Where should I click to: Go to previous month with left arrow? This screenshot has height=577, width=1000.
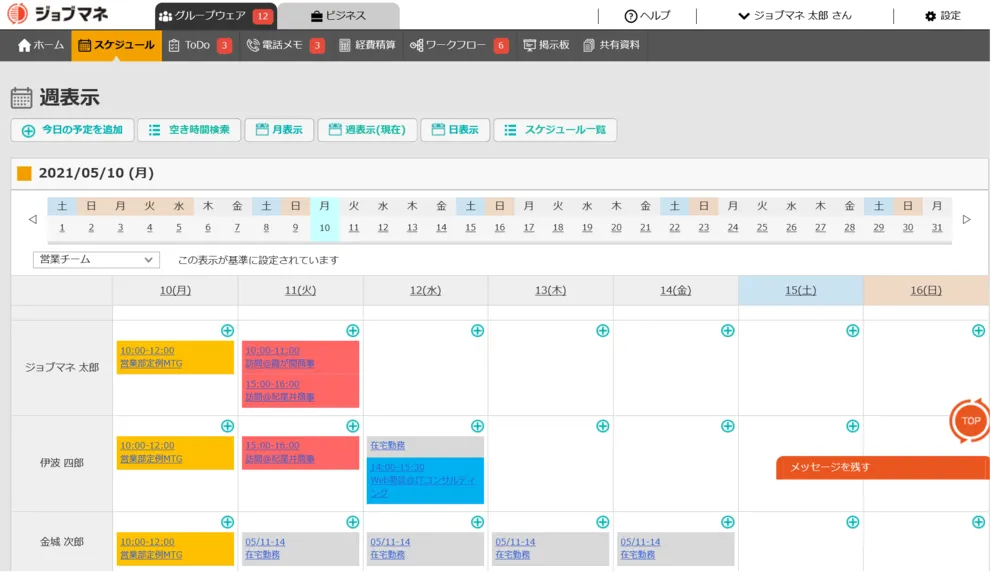point(33,219)
